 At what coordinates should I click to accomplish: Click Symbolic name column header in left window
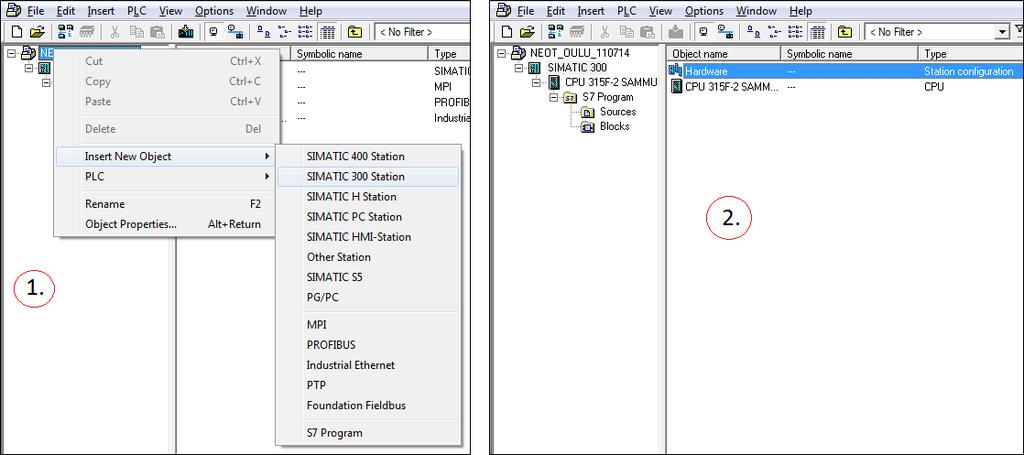pos(360,54)
